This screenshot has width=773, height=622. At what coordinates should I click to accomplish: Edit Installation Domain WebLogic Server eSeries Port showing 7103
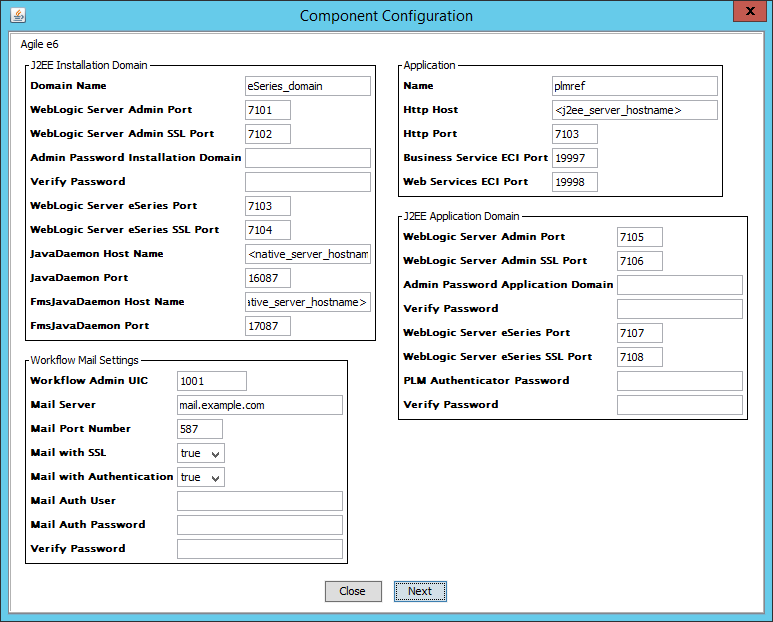click(x=268, y=206)
